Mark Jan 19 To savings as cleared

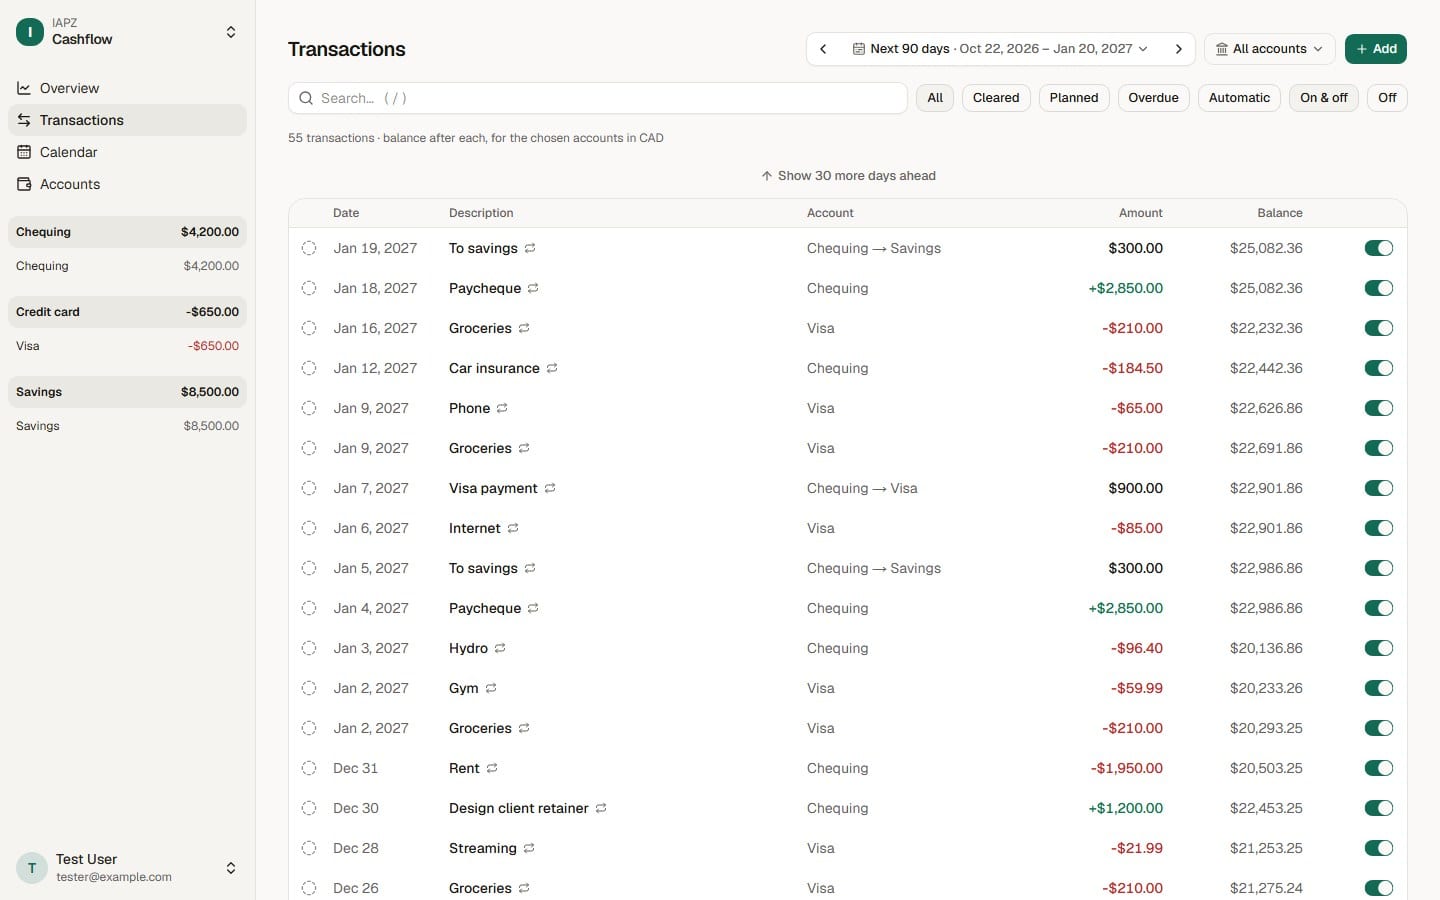point(309,248)
